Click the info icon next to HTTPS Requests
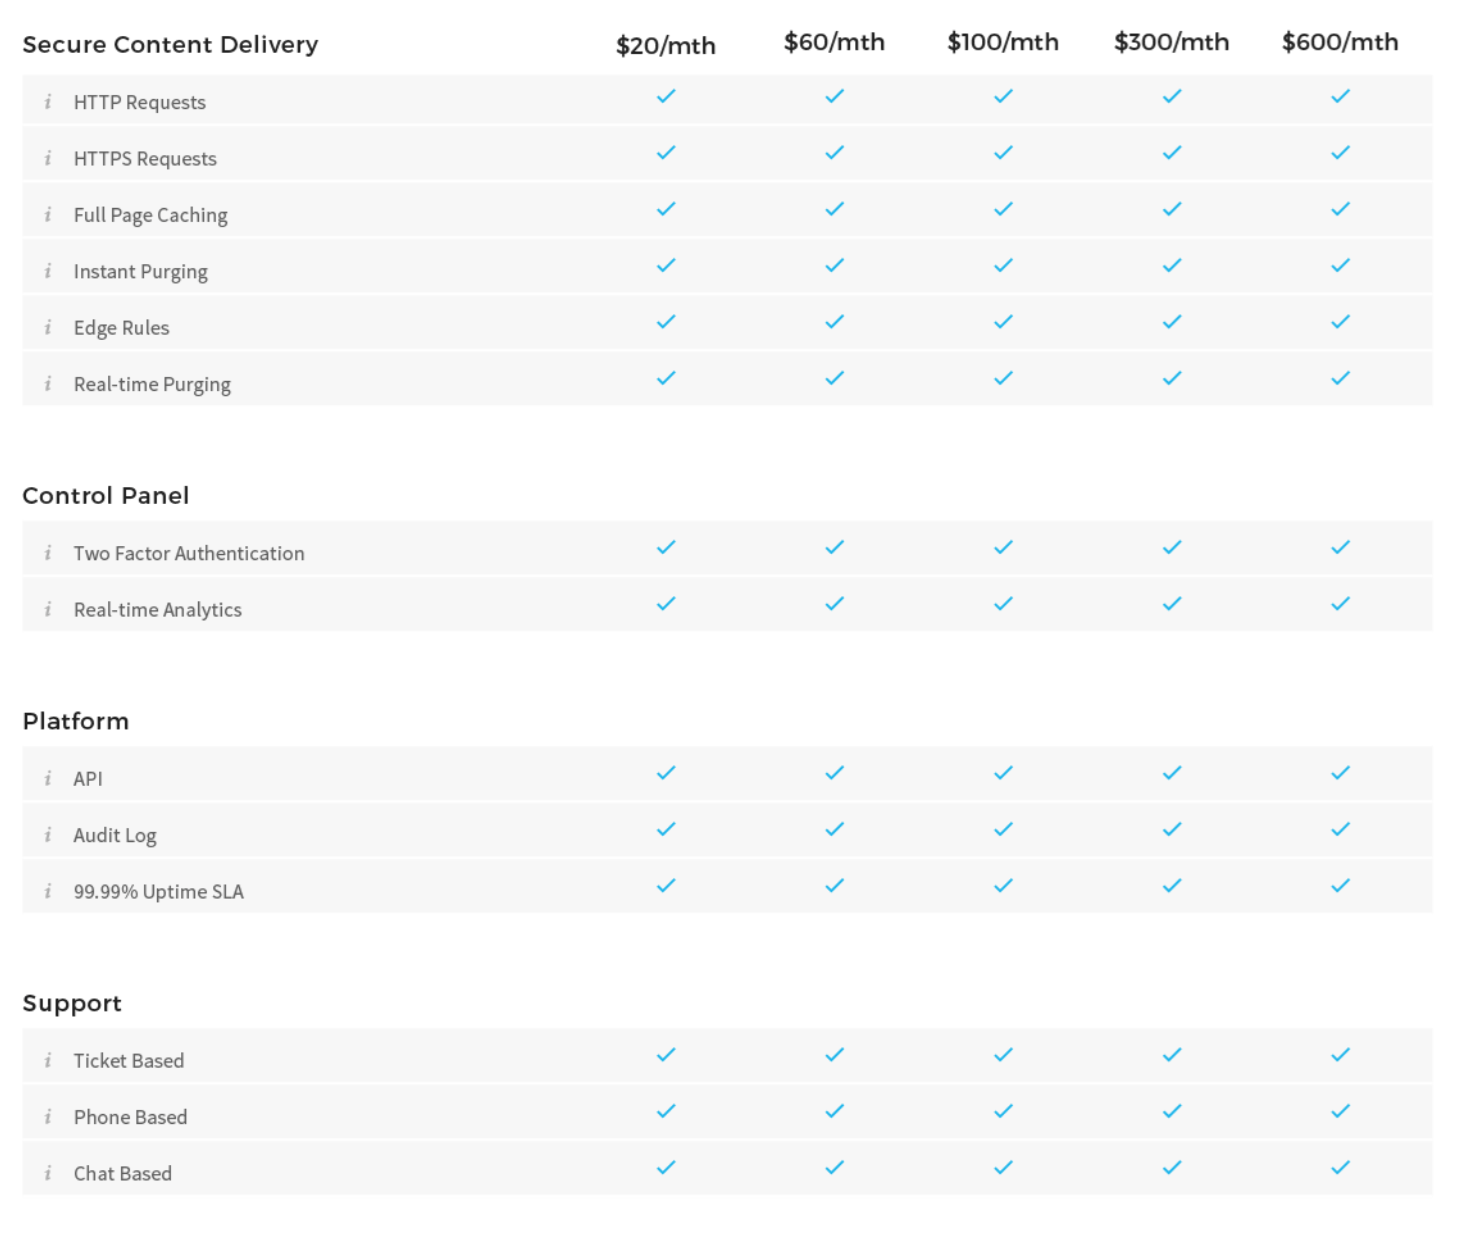The height and width of the screenshot is (1254, 1474). [48, 158]
